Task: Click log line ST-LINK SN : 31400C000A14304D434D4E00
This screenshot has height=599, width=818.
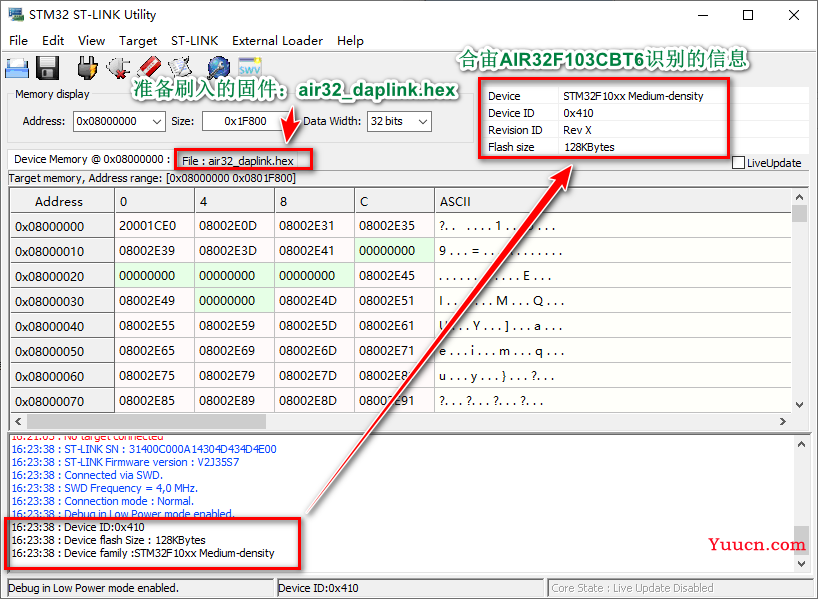Action: 144,449
